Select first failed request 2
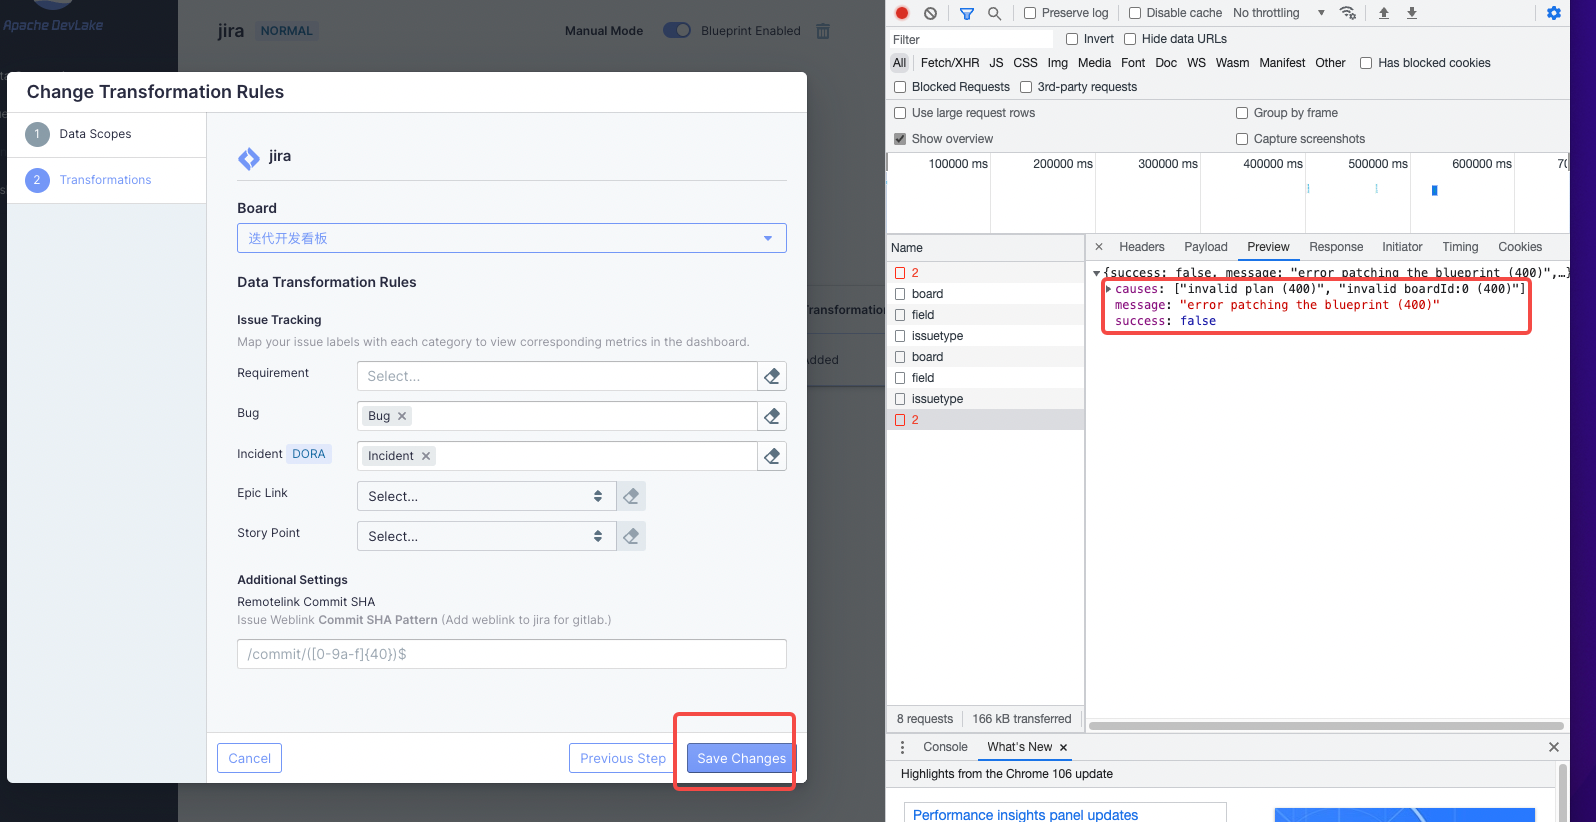The image size is (1596, 822). [x=985, y=273]
